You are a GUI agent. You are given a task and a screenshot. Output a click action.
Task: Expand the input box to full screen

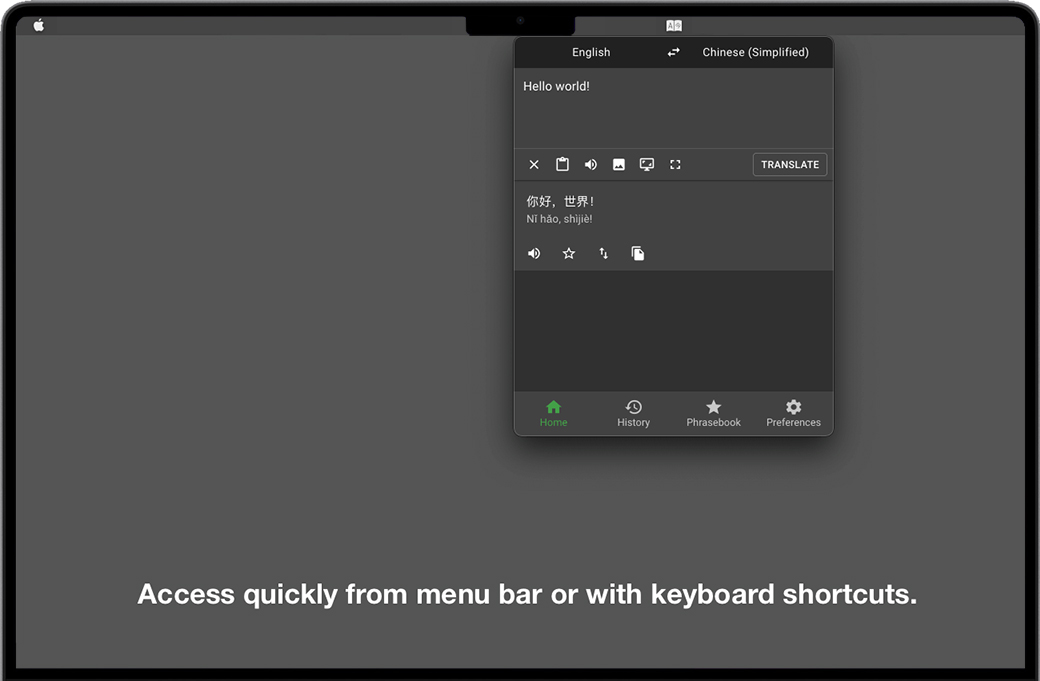click(675, 165)
